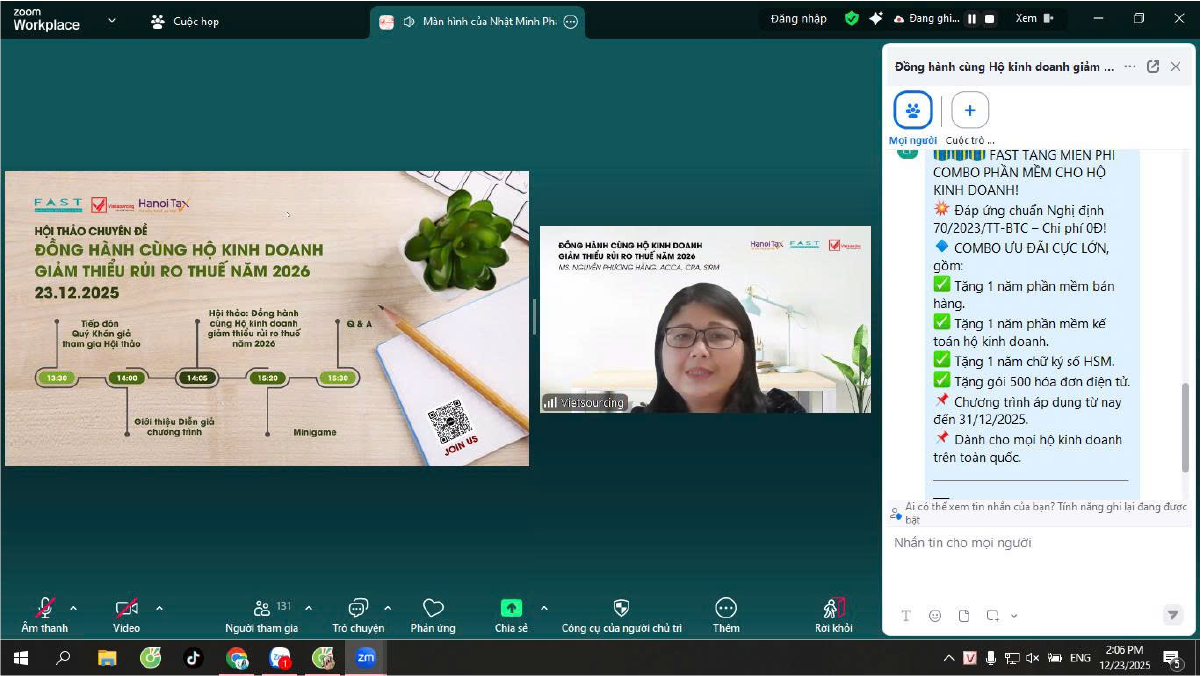Pop out the chat panel window

(1153, 67)
